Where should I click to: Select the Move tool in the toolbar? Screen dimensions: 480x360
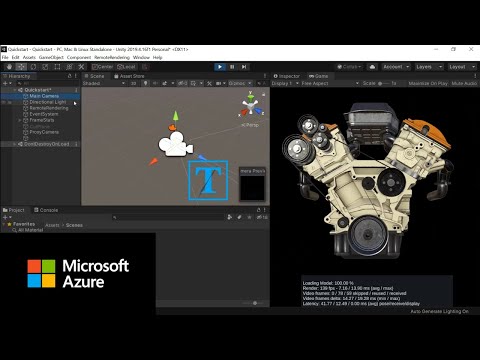(21, 67)
